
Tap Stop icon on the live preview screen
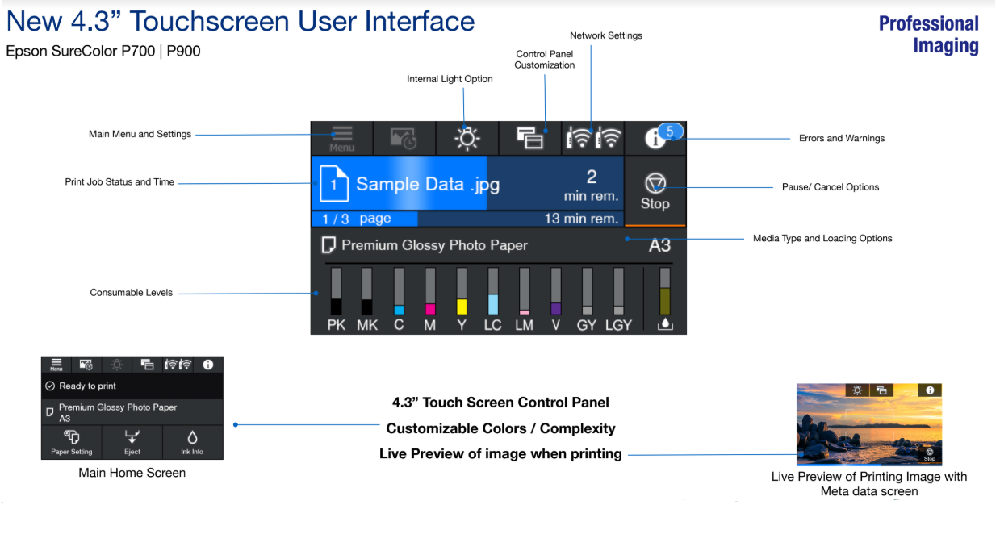coord(929,454)
